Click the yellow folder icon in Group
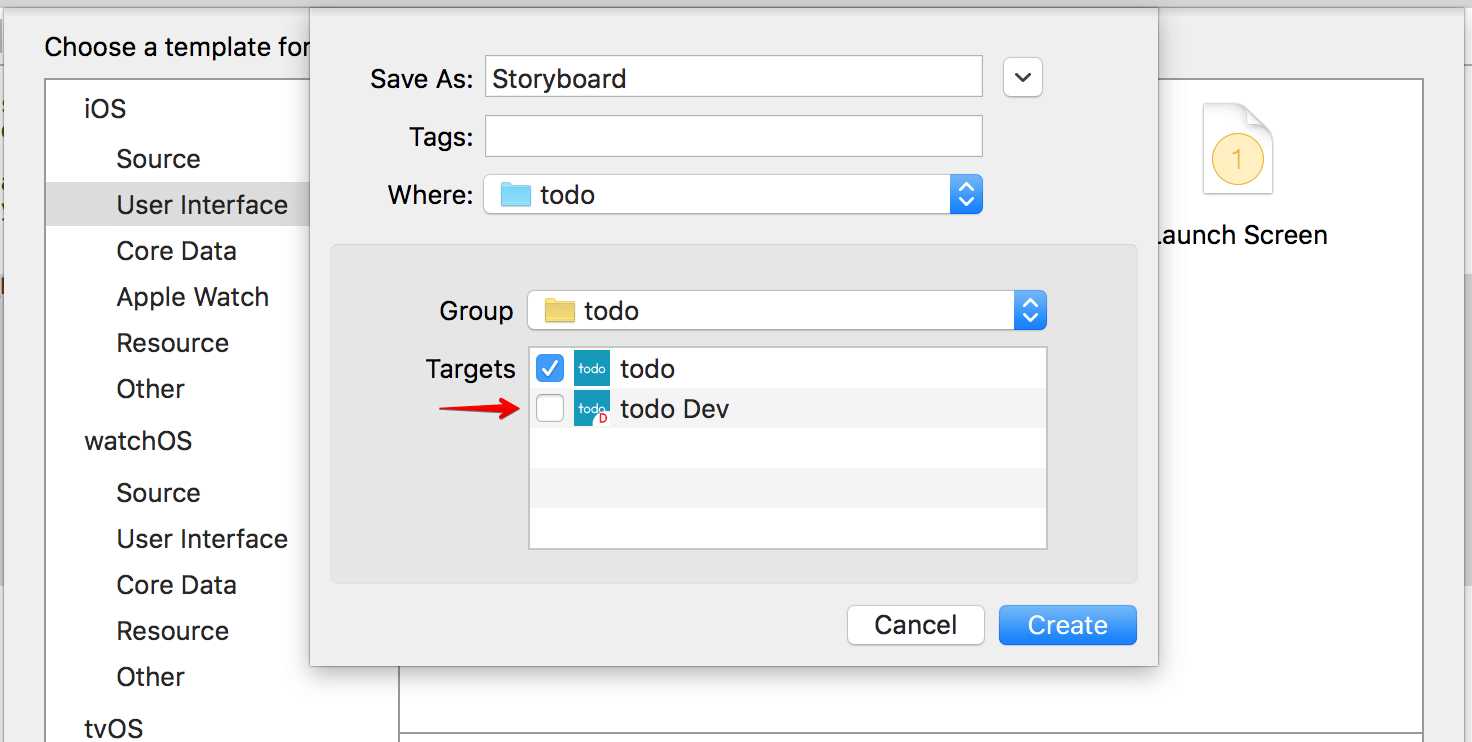Image resolution: width=1472 pixels, height=742 pixels. 559,311
